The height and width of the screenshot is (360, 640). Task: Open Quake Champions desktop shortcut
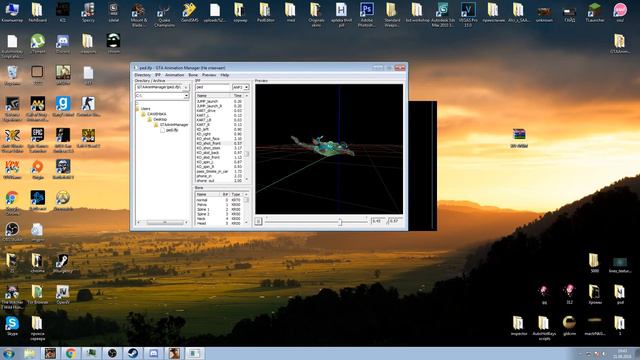[x=164, y=14]
